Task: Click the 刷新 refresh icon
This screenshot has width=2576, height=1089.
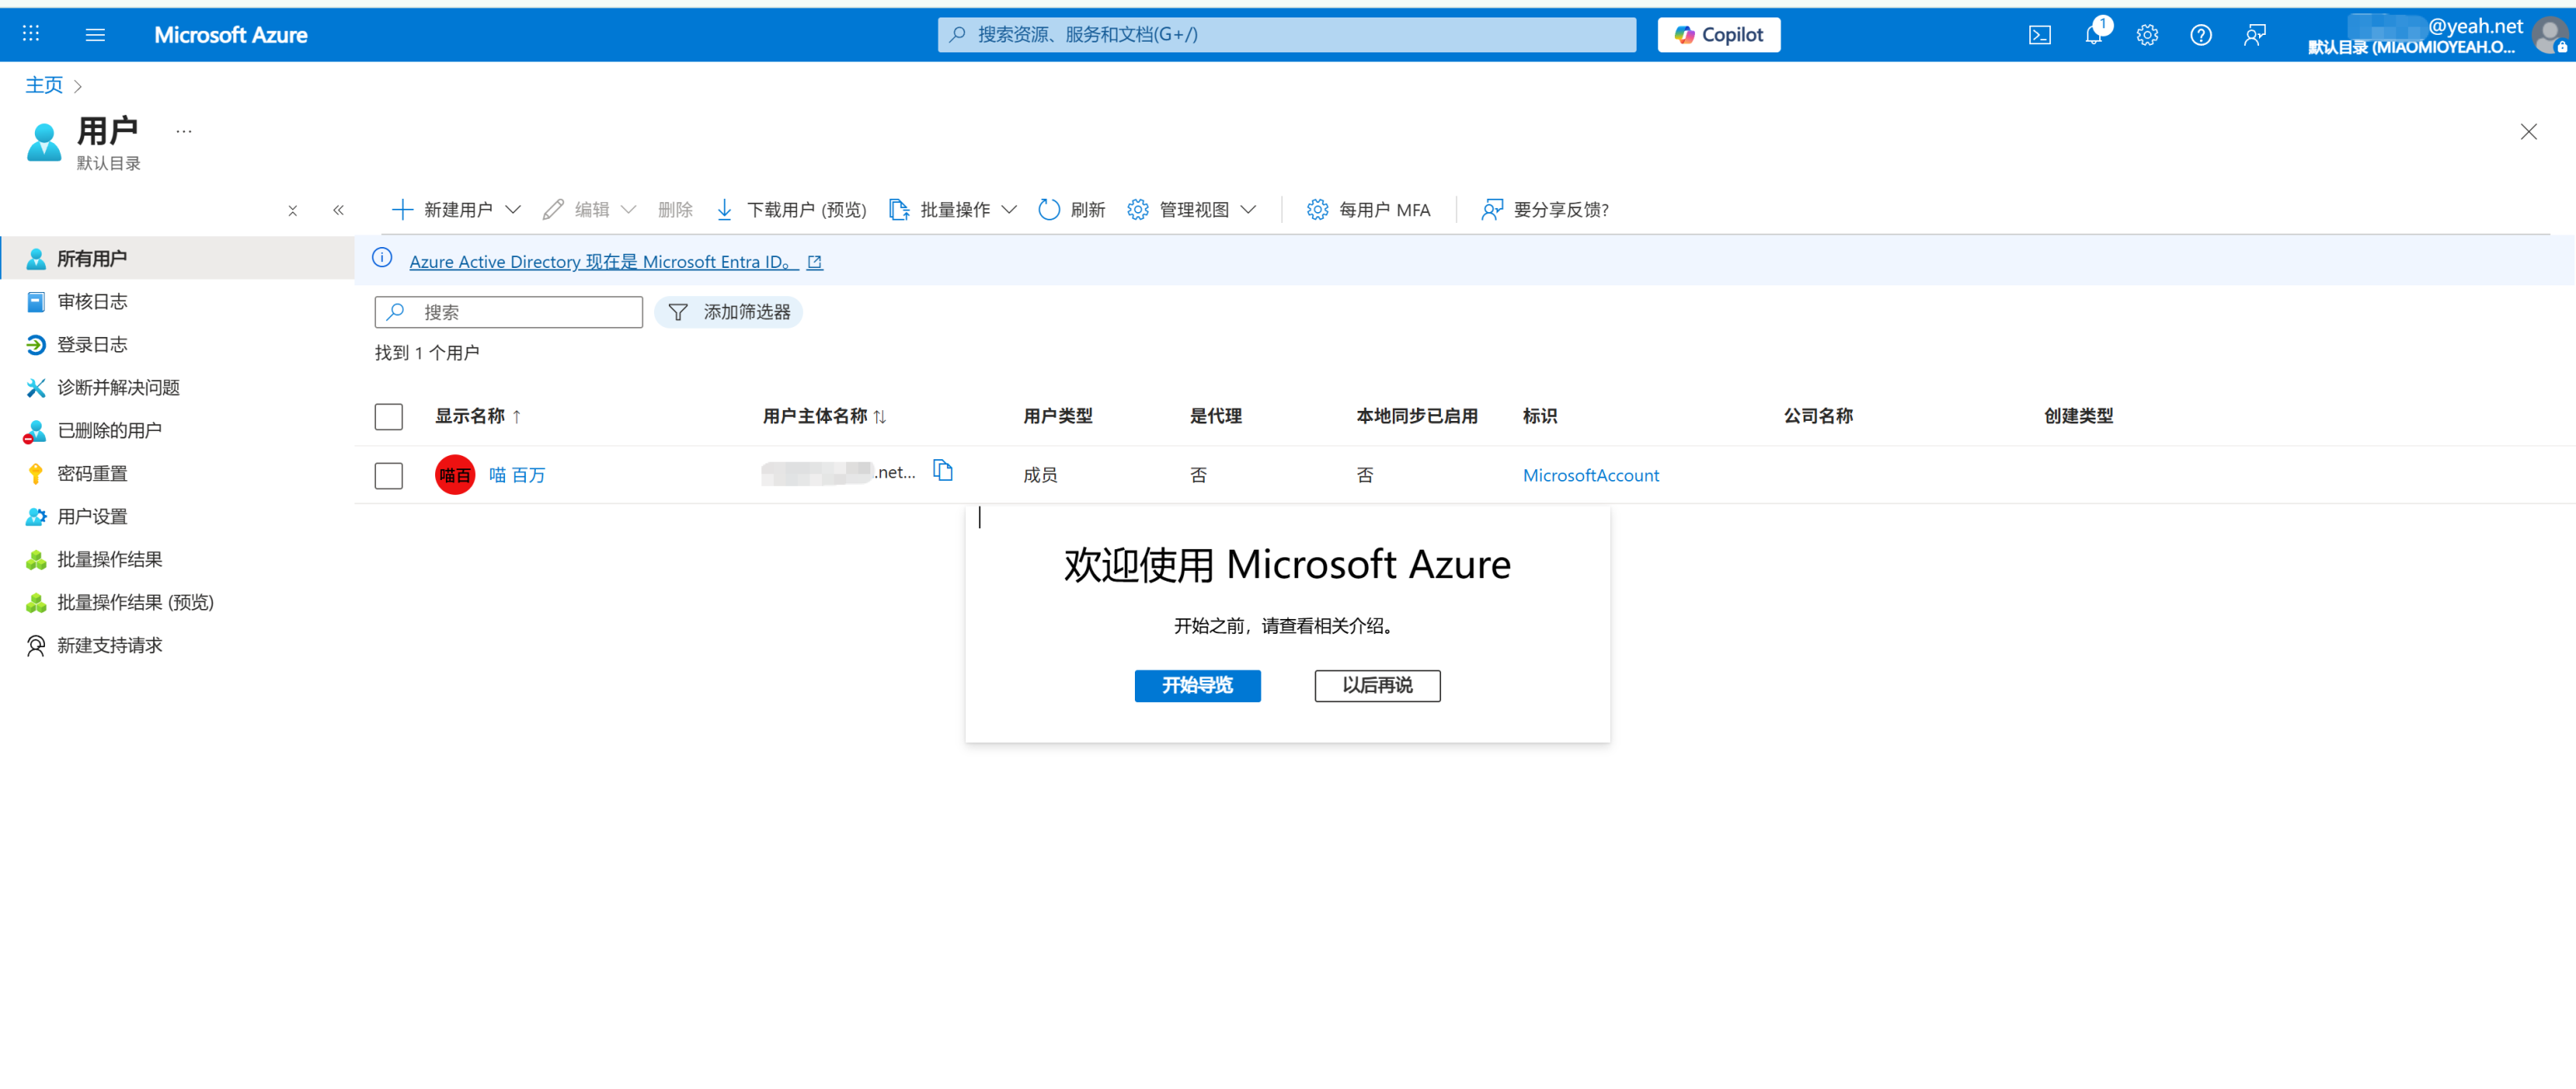Action: [x=1071, y=209]
